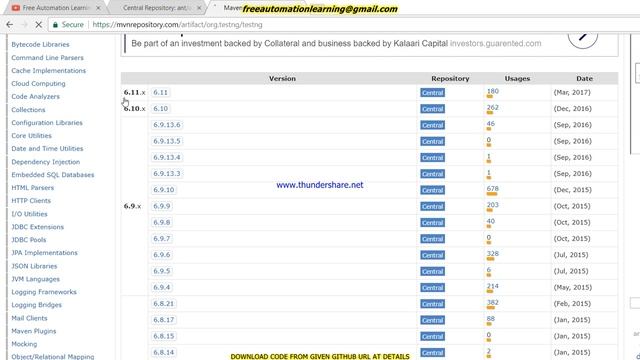Open Cache Implementations category
The width and height of the screenshot is (640, 360).
(x=49, y=71)
